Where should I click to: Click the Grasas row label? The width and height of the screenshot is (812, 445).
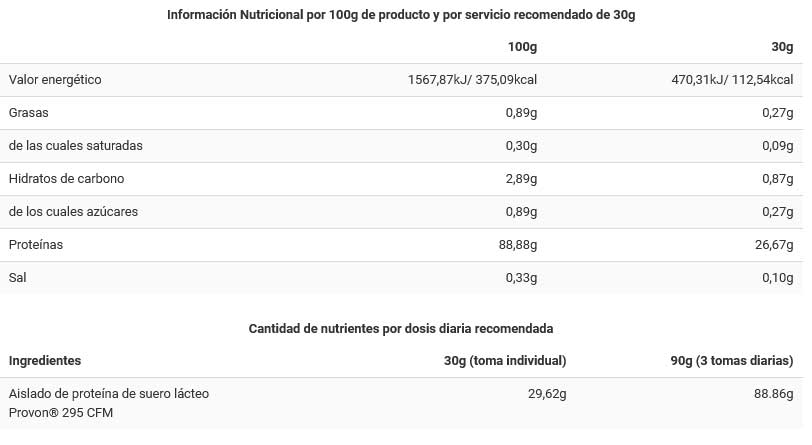click(x=29, y=113)
